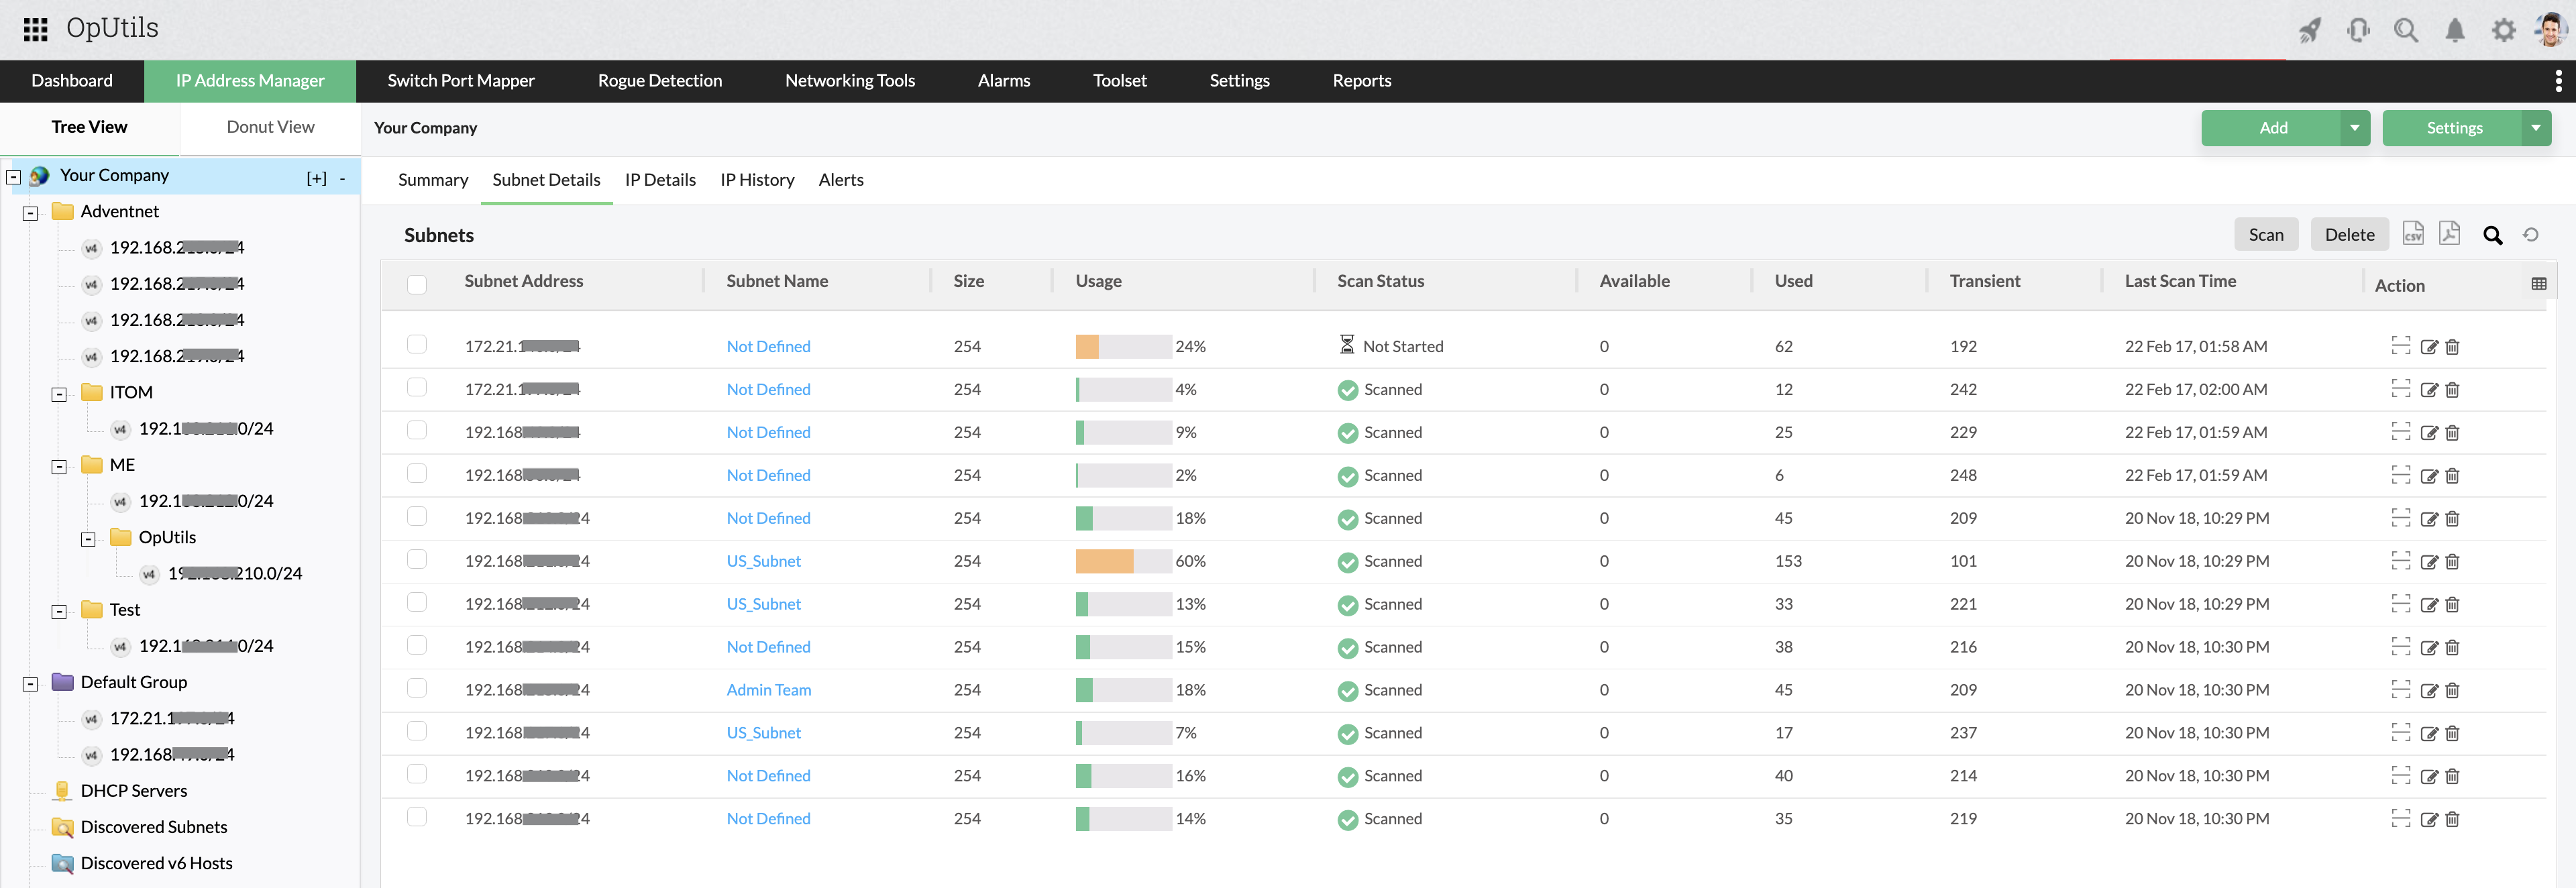The height and width of the screenshot is (888, 2576).
Task: Open the Add button dropdown arrow
Action: tap(2354, 128)
